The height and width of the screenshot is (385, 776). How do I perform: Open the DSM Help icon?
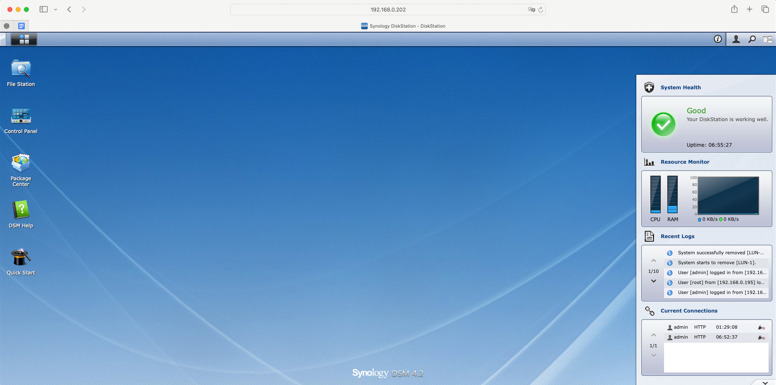point(21,214)
